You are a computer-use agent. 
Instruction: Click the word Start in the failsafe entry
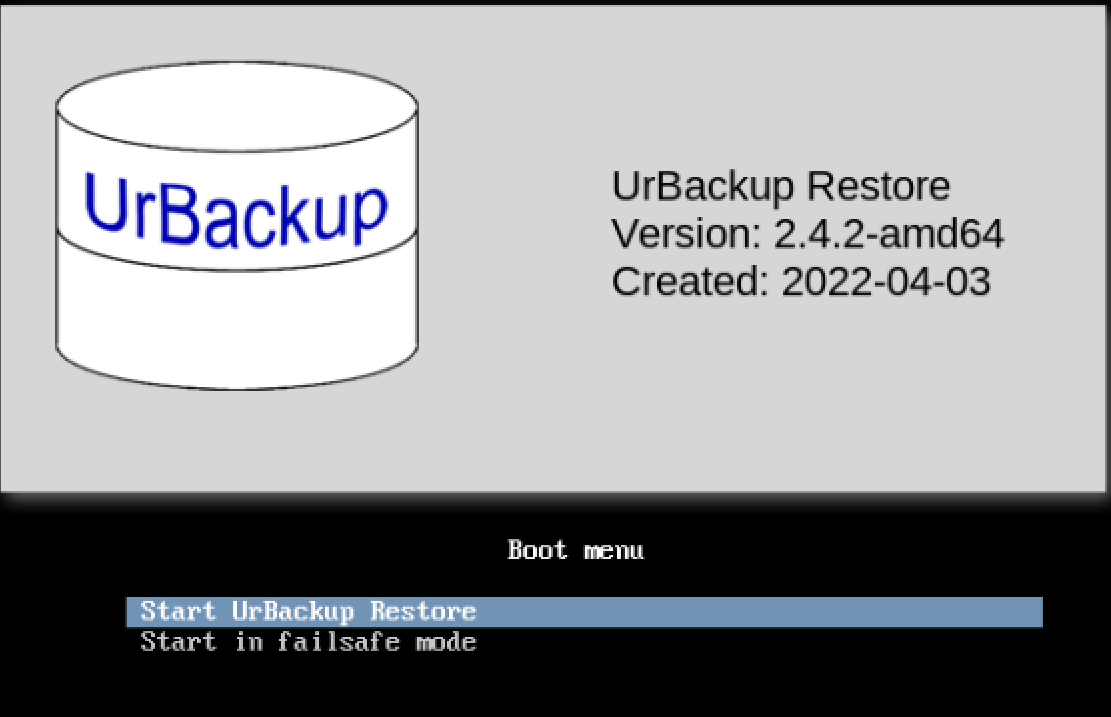[178, 642]
